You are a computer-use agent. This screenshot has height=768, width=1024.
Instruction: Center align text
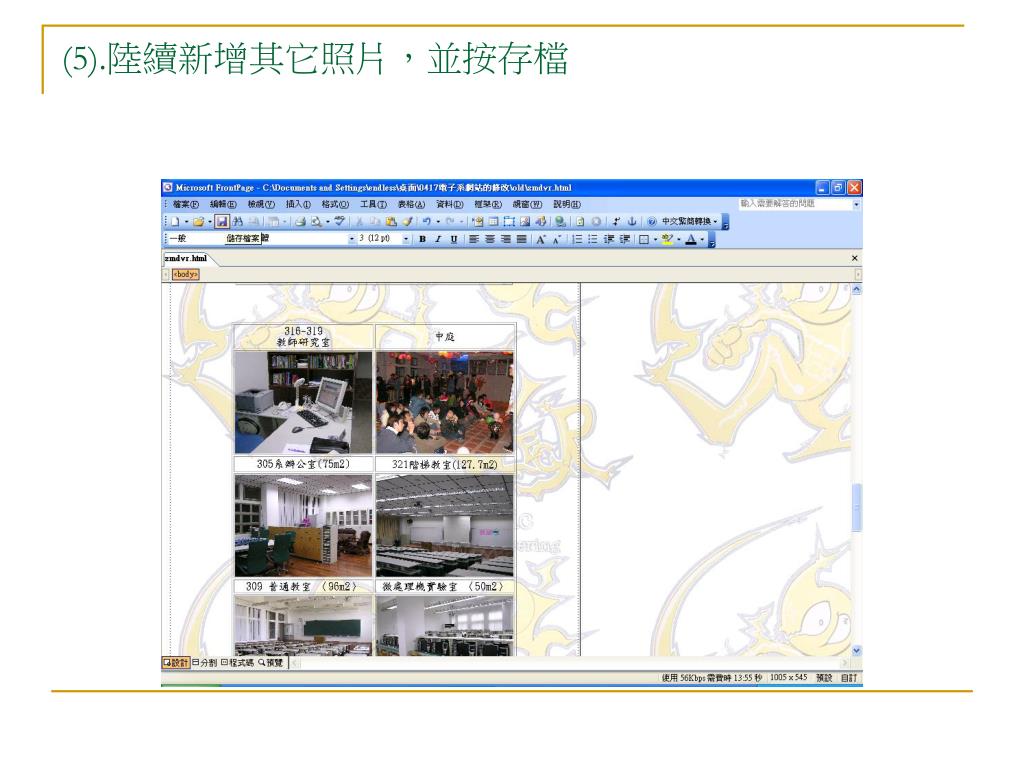tap(490, 239)
